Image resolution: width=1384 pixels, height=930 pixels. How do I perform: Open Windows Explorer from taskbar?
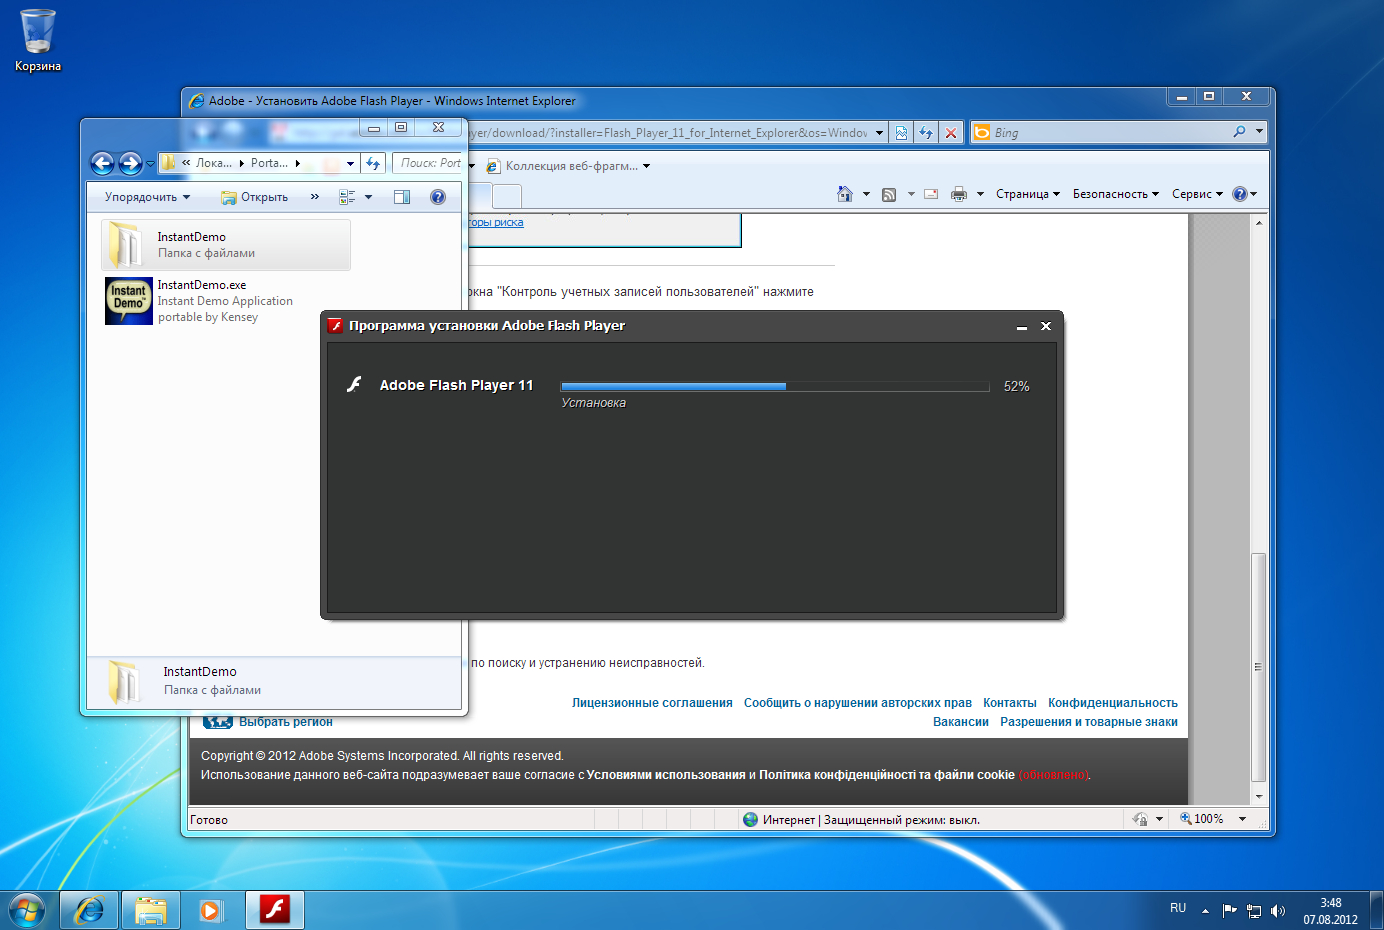[x=151, y=911]
